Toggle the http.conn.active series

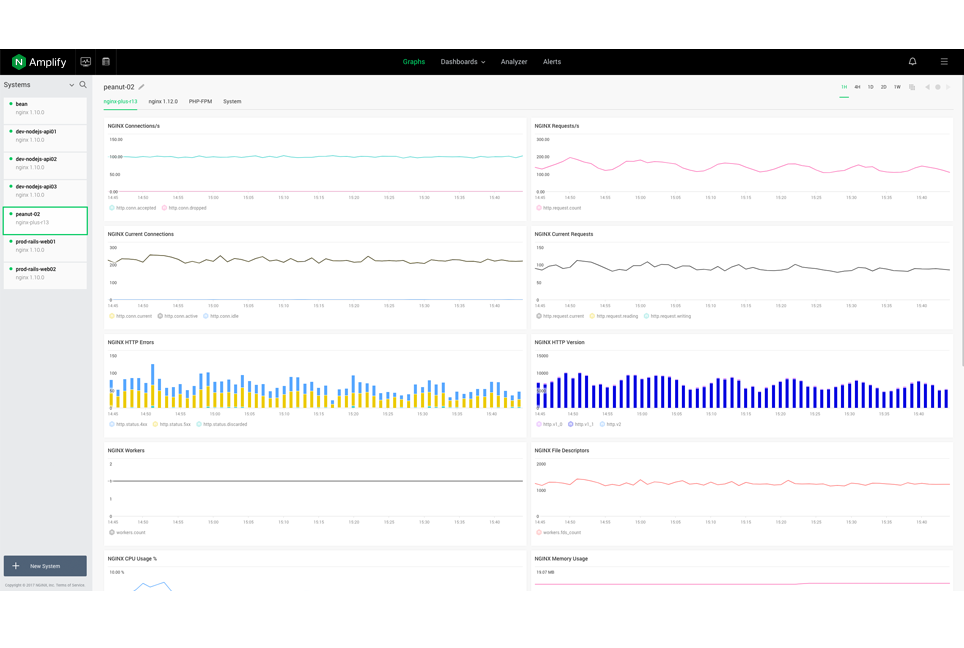(x=178, y=316)
